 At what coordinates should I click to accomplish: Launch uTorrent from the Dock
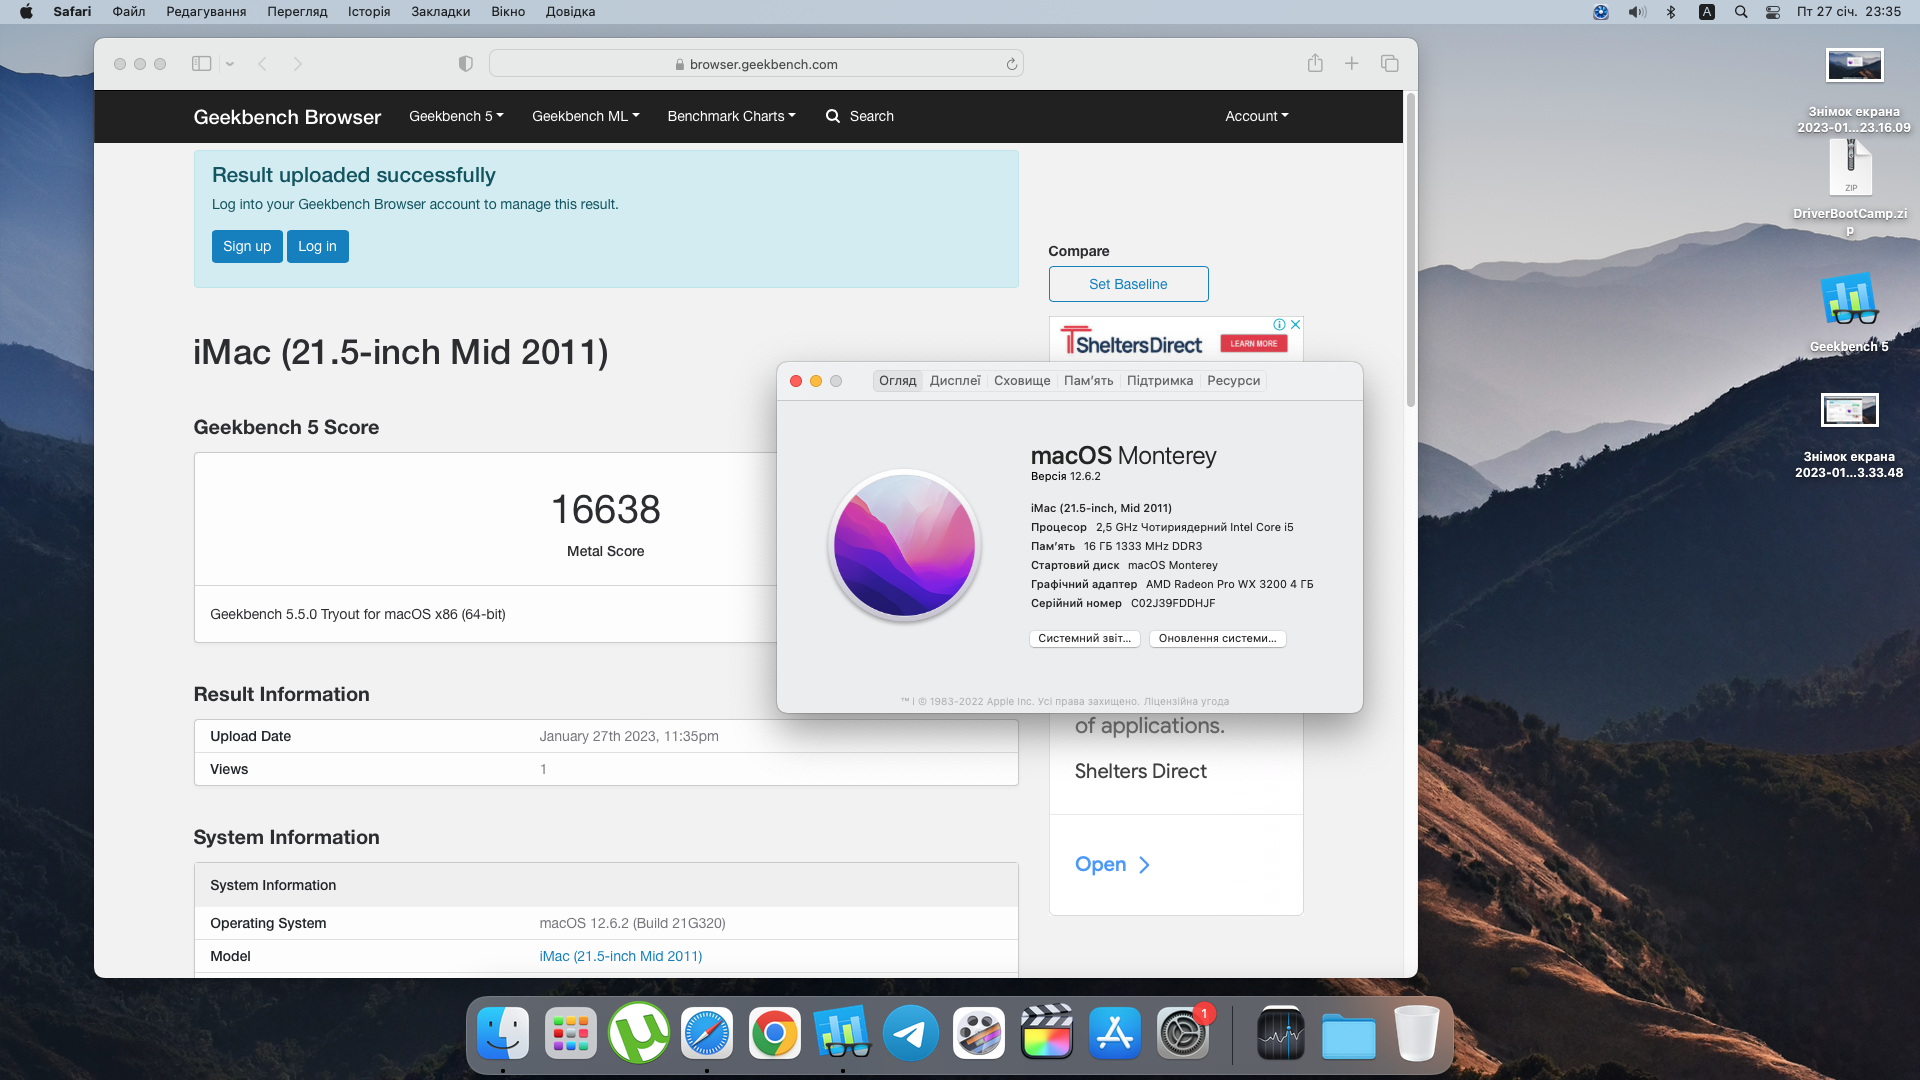click(x=639, y=1033)
